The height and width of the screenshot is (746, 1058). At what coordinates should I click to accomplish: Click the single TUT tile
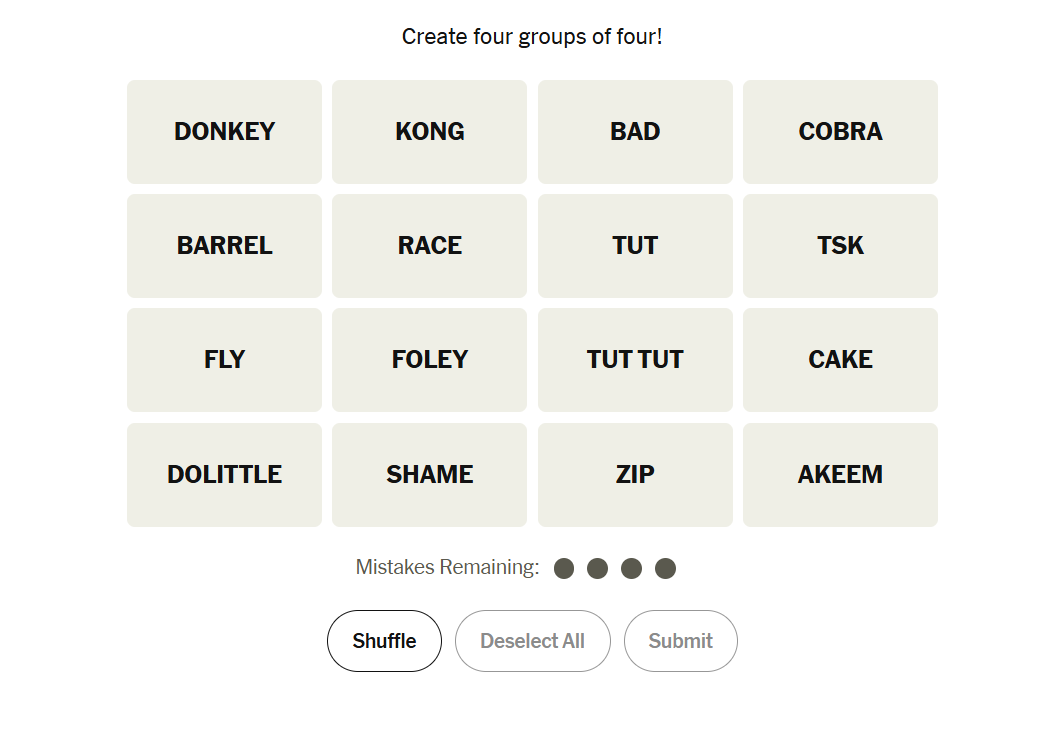pos(635,246)
